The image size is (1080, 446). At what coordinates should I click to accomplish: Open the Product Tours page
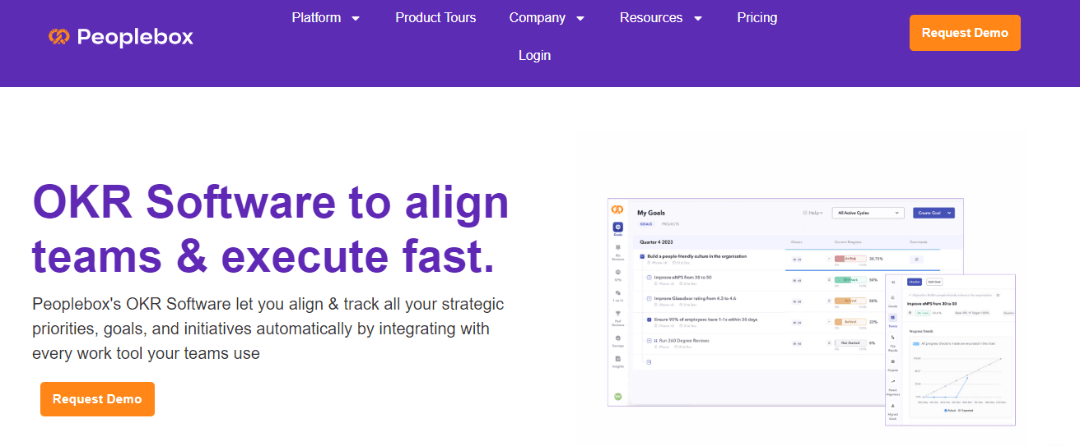point(435,18)
